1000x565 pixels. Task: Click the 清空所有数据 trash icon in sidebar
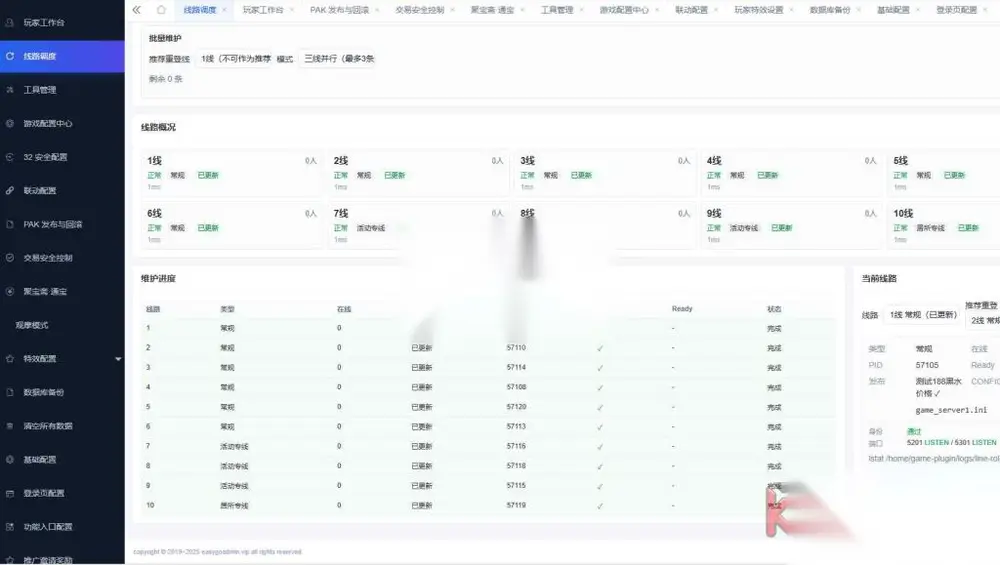coord(10,426)
